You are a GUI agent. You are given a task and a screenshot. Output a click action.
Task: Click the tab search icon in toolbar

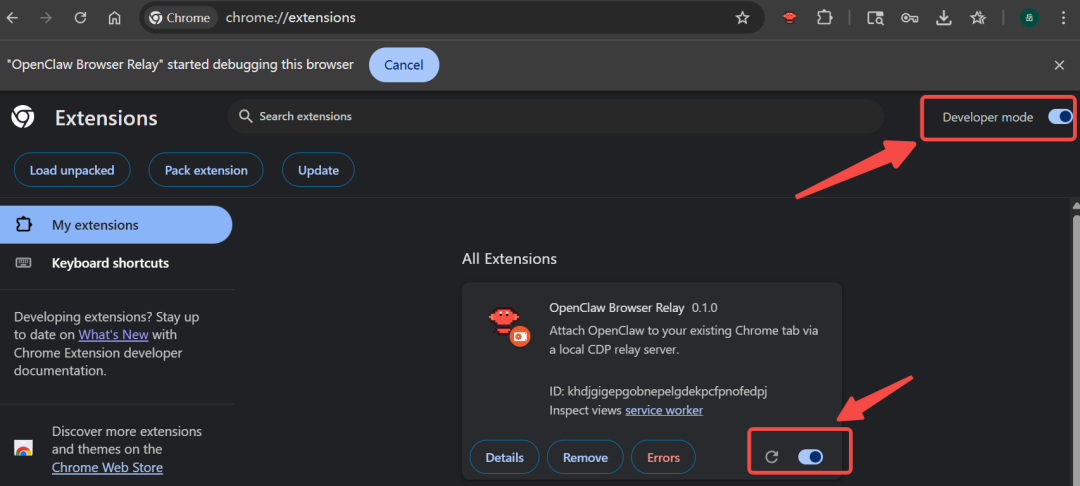[875, 18]
